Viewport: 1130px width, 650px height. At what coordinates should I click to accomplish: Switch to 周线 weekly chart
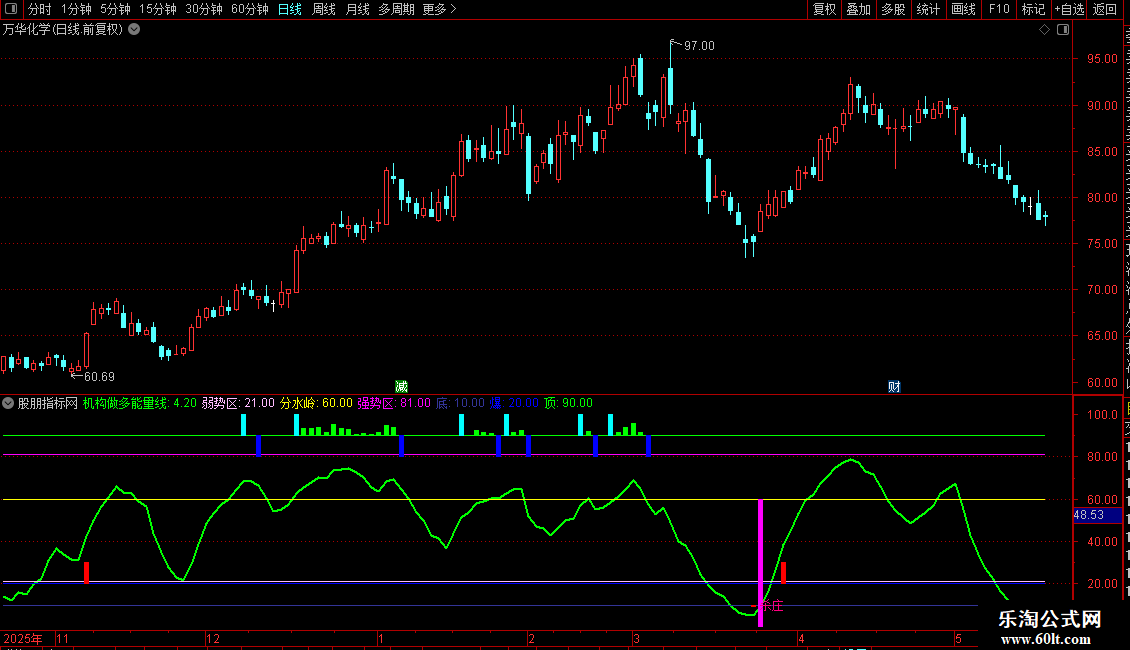324,9
